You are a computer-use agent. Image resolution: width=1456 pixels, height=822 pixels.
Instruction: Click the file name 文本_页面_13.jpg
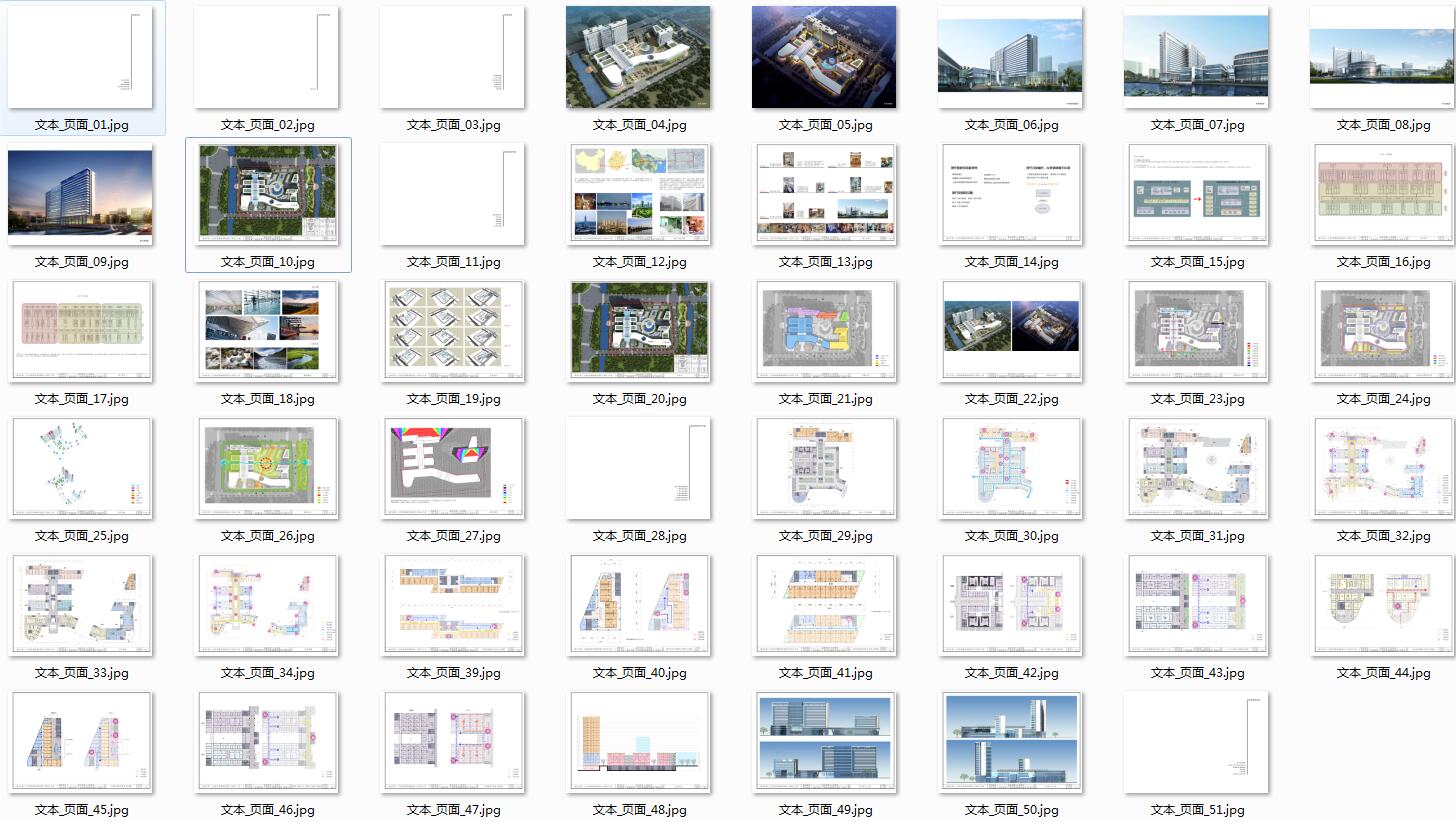point(826,262)
